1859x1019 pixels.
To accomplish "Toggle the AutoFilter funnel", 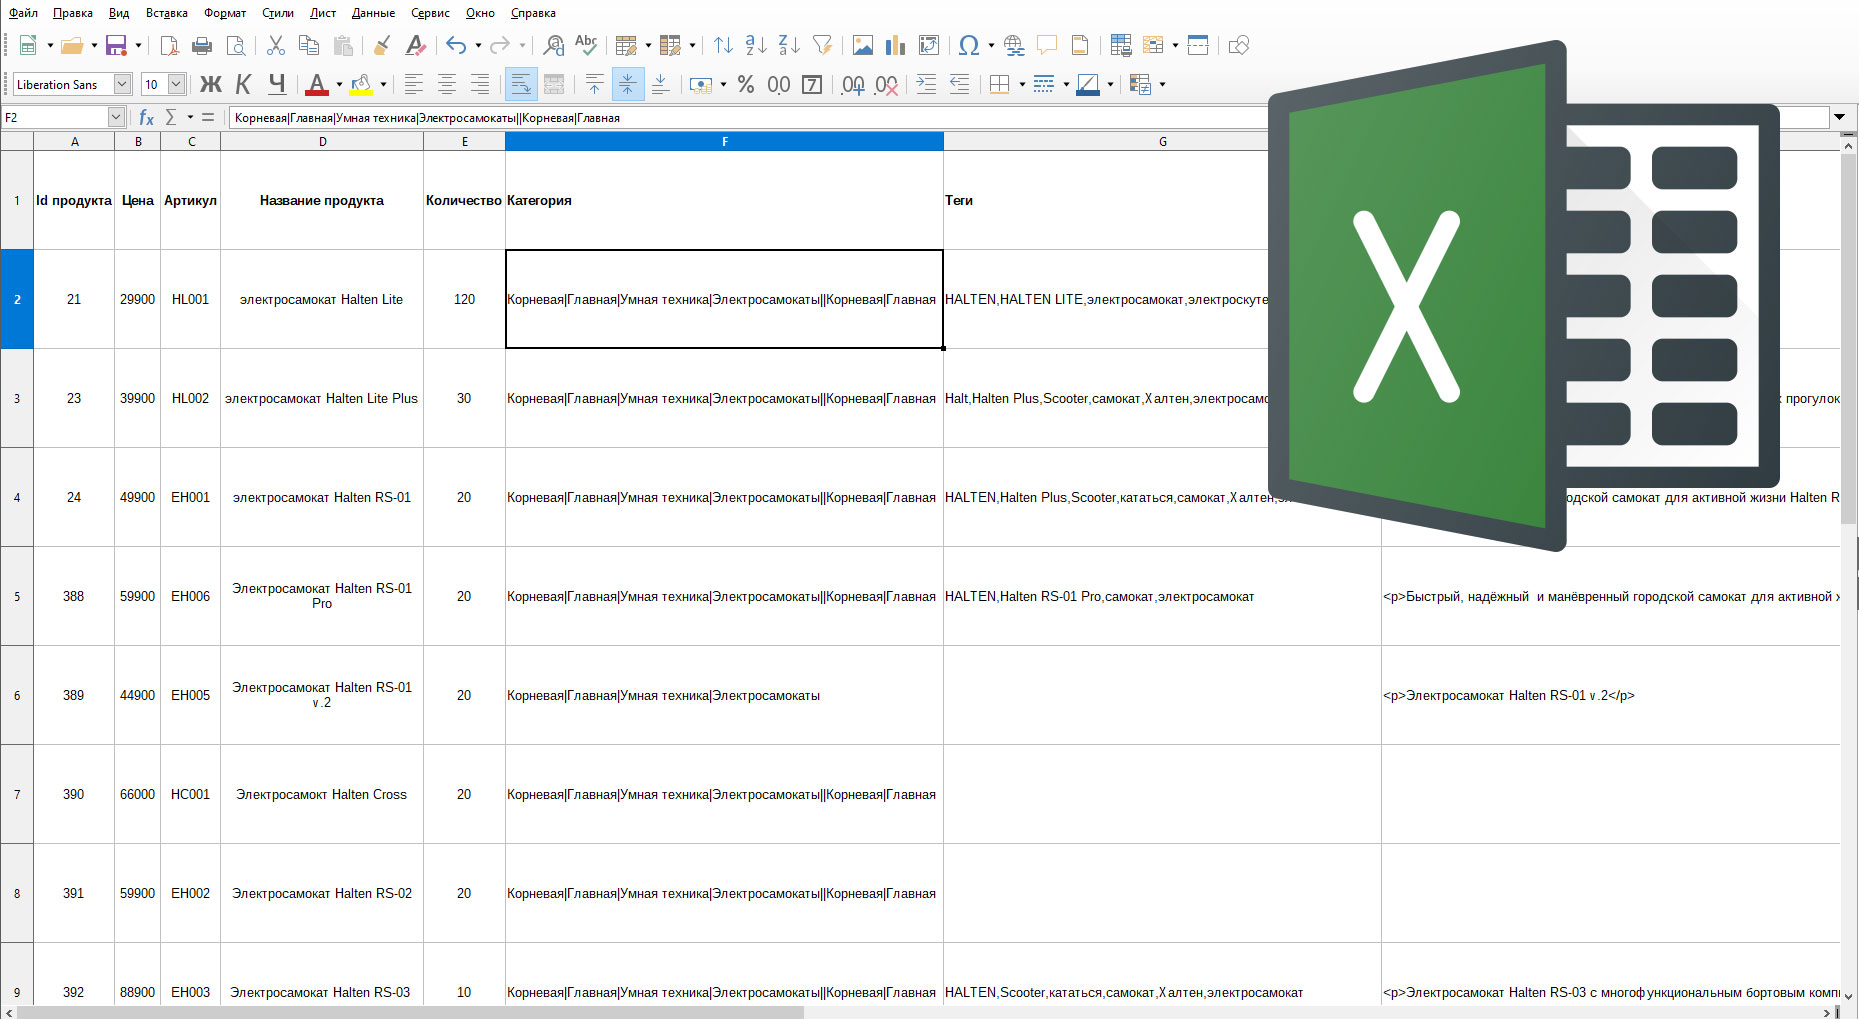I will click(823, 45).
